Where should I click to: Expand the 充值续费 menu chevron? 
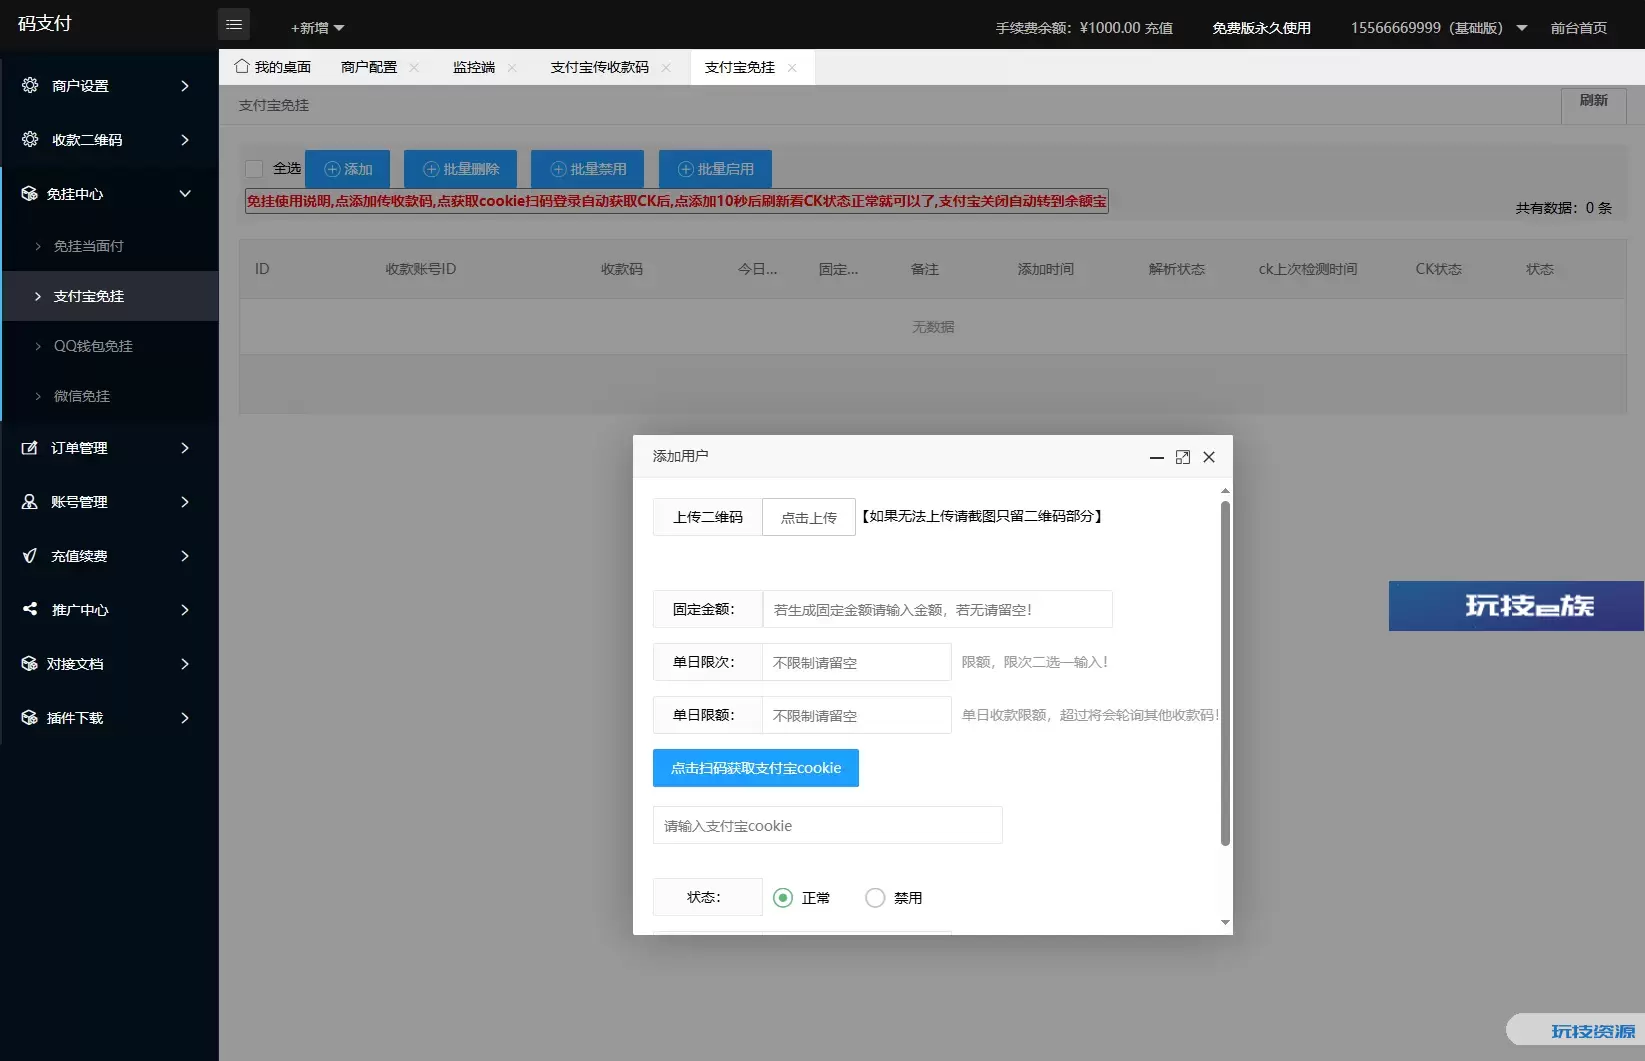pos(185,556)
